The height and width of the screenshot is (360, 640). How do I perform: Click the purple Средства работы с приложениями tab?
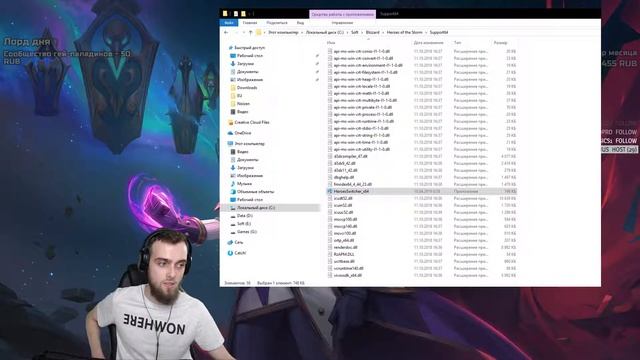point(342,14)
